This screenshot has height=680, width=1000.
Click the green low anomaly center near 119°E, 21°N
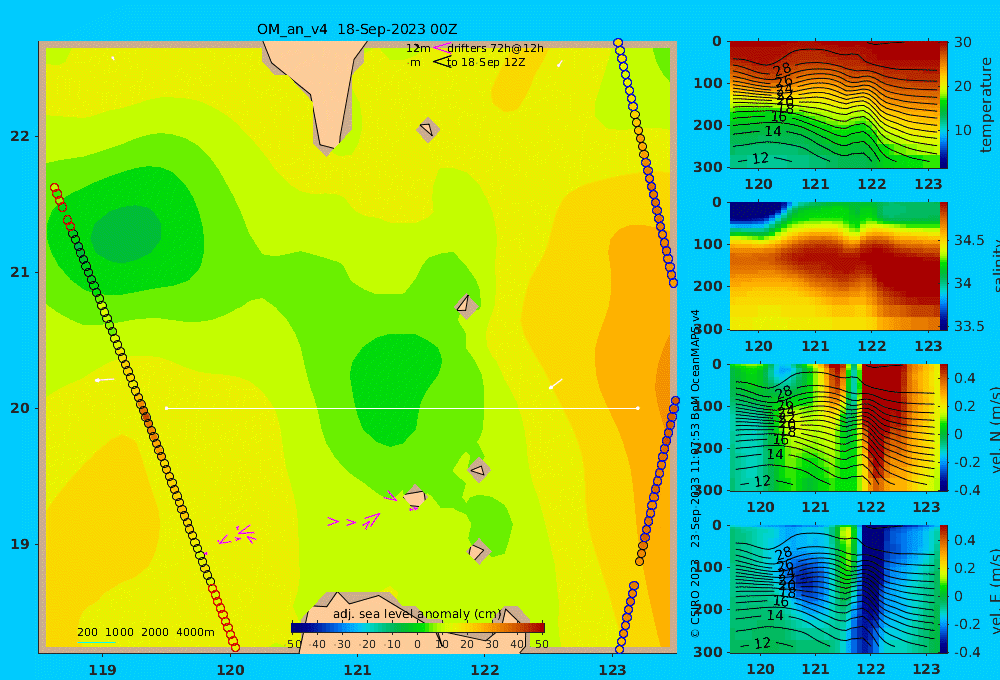[x=126, y=234]
